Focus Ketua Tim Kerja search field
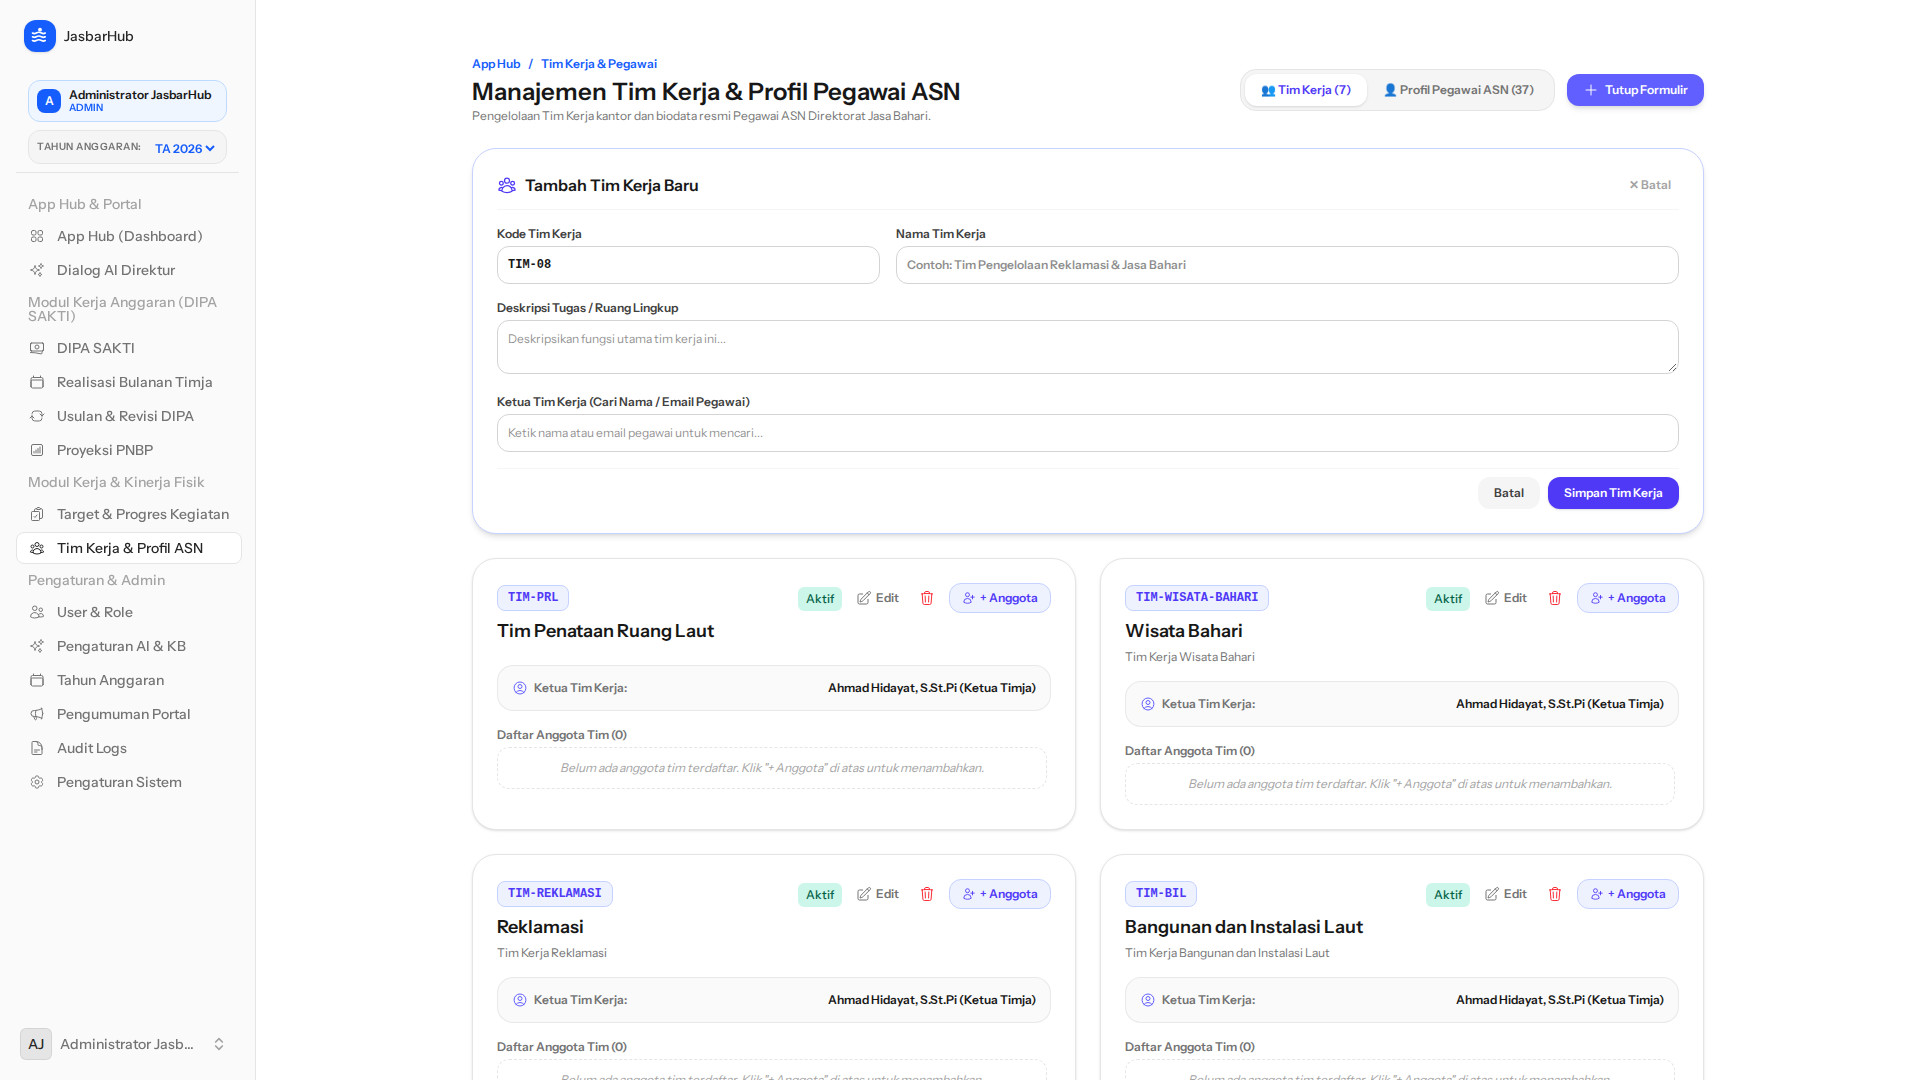This screenshot has width=1920, height=1080. point(1087,433)
